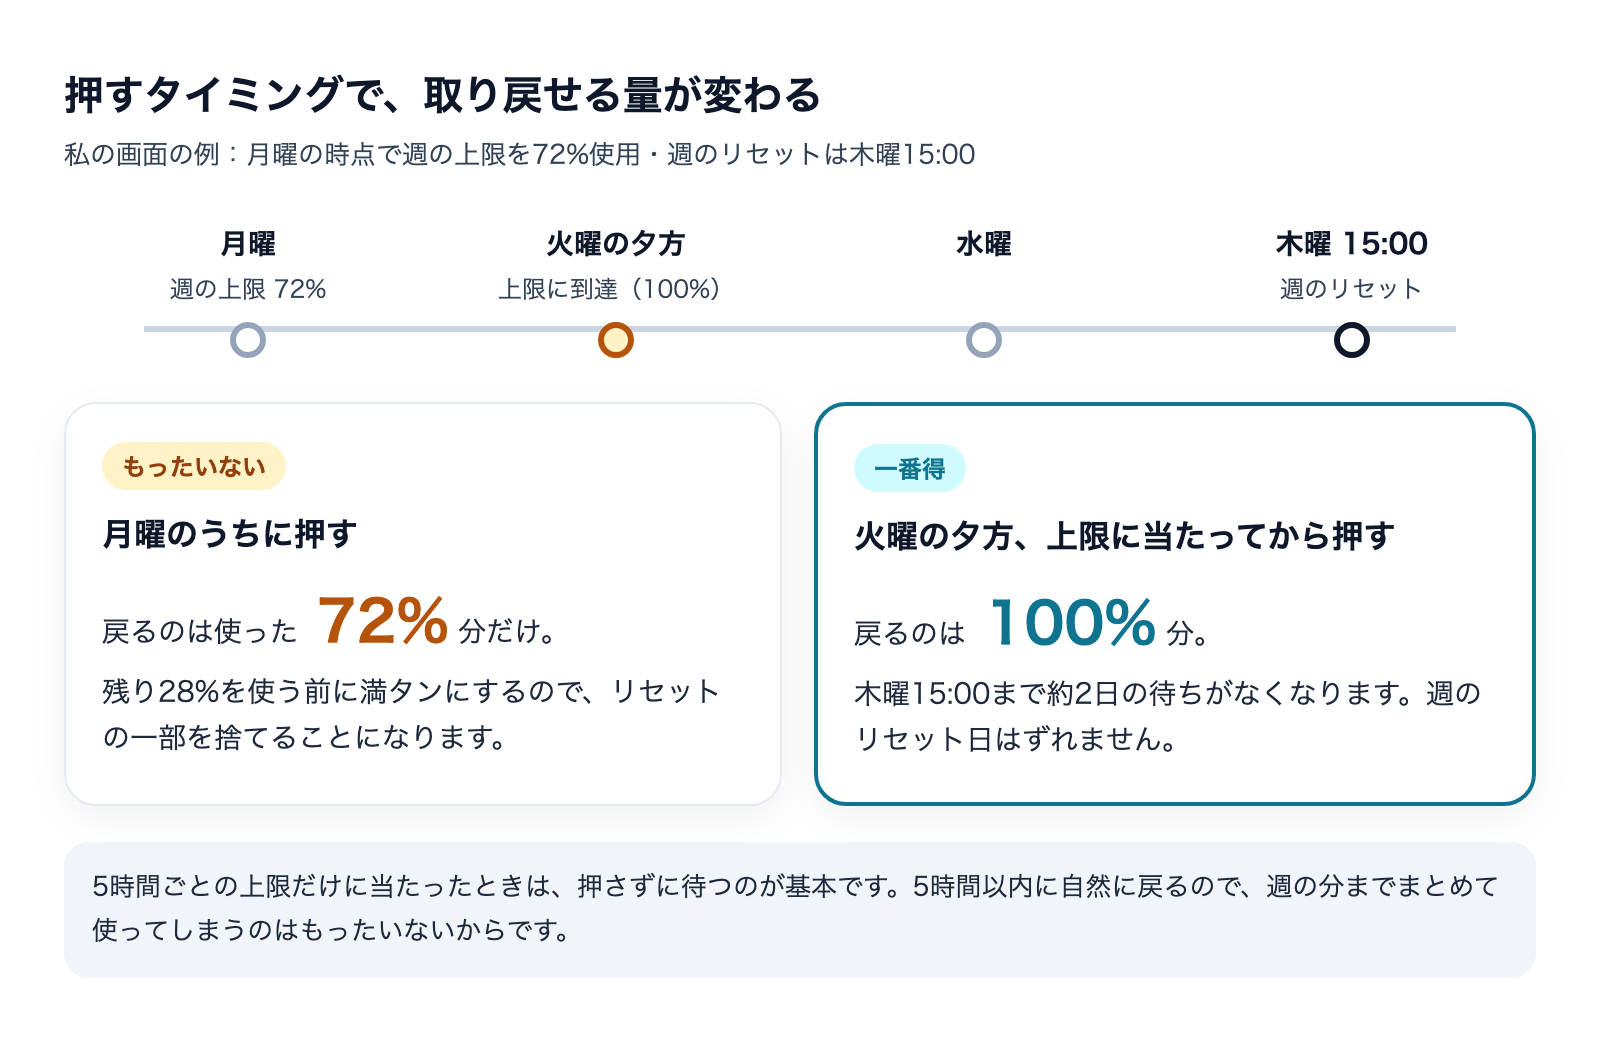Click the 水曜 timeline marker circle
The height and width of the screenshot is (1042, 1600).
984,340
